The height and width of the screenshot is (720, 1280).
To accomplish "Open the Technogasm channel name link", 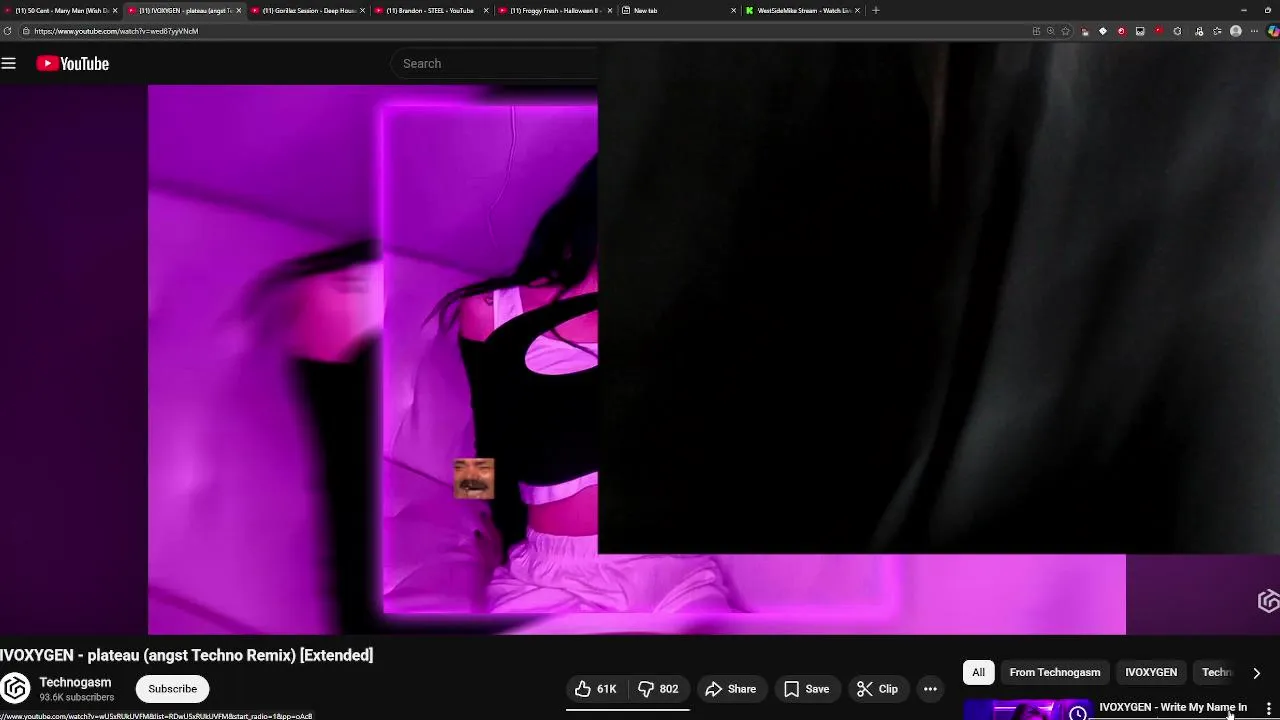I will coord(75,682).
